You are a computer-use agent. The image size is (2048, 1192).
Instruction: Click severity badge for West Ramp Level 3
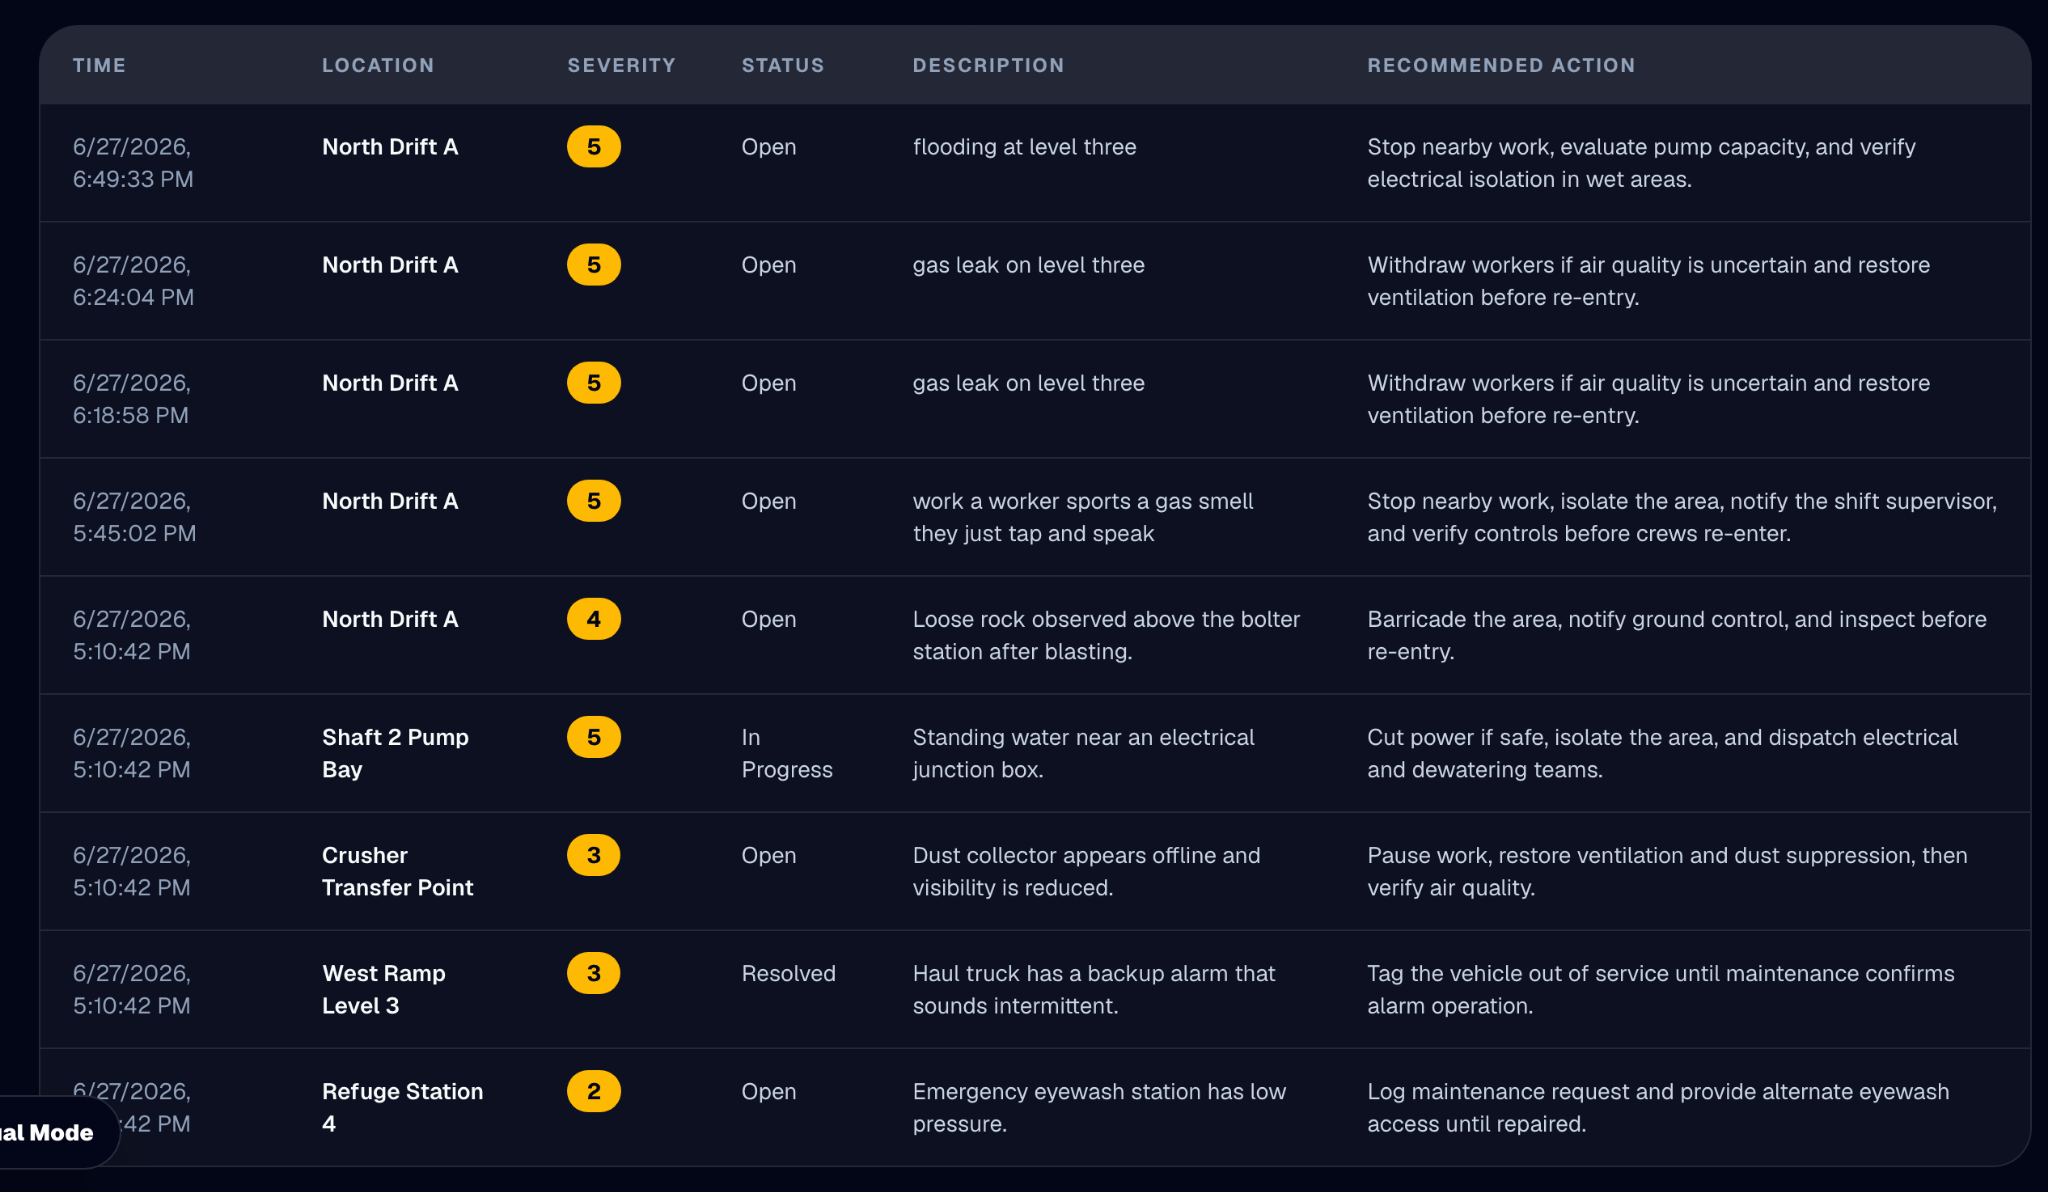[x=594, y=973]
